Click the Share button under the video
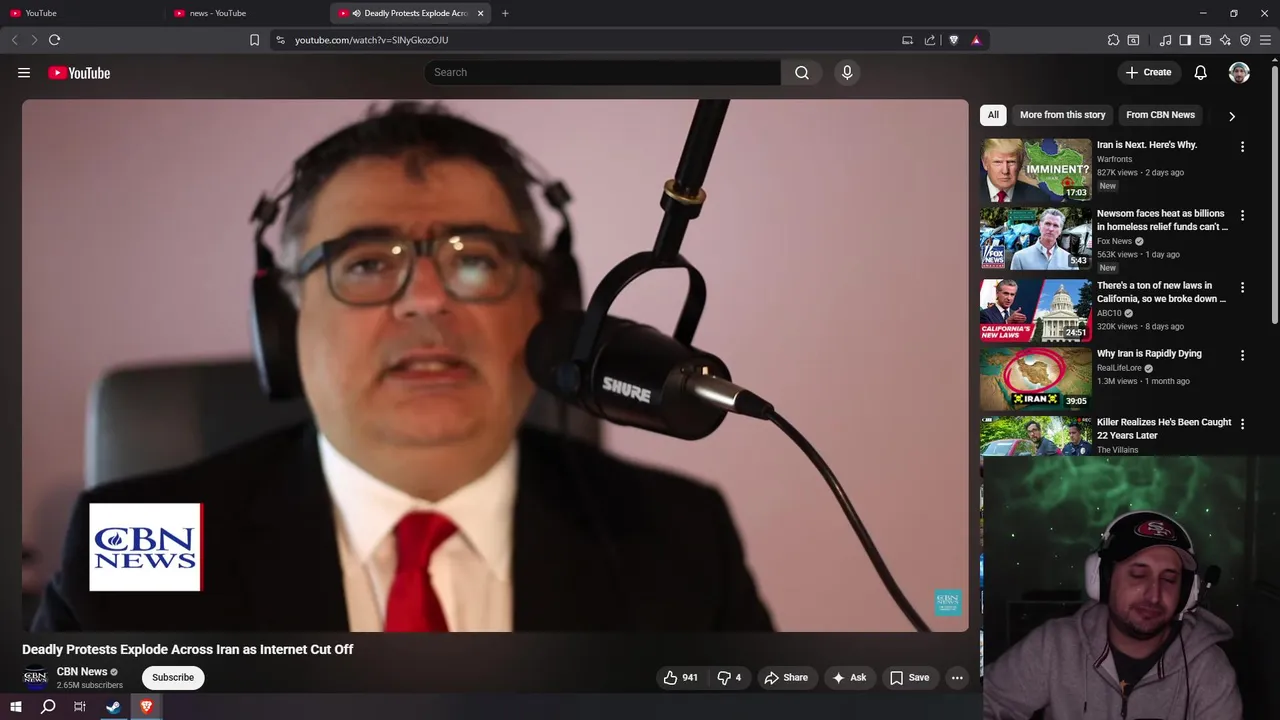Image resolution: width=1280 pixels, height=720 pixels. click(786, 677)
